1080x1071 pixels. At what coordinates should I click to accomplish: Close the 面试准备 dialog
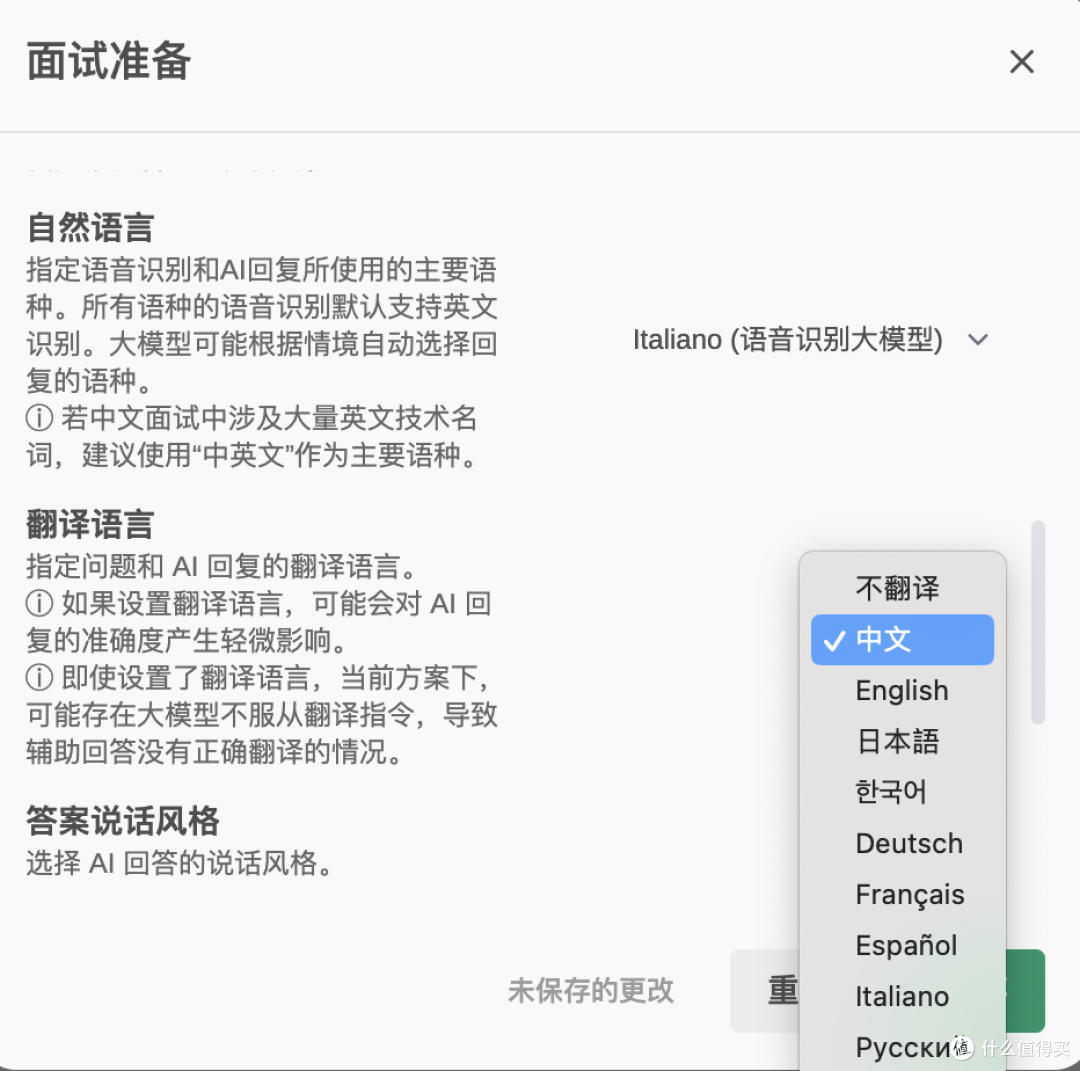point(1021,61)
